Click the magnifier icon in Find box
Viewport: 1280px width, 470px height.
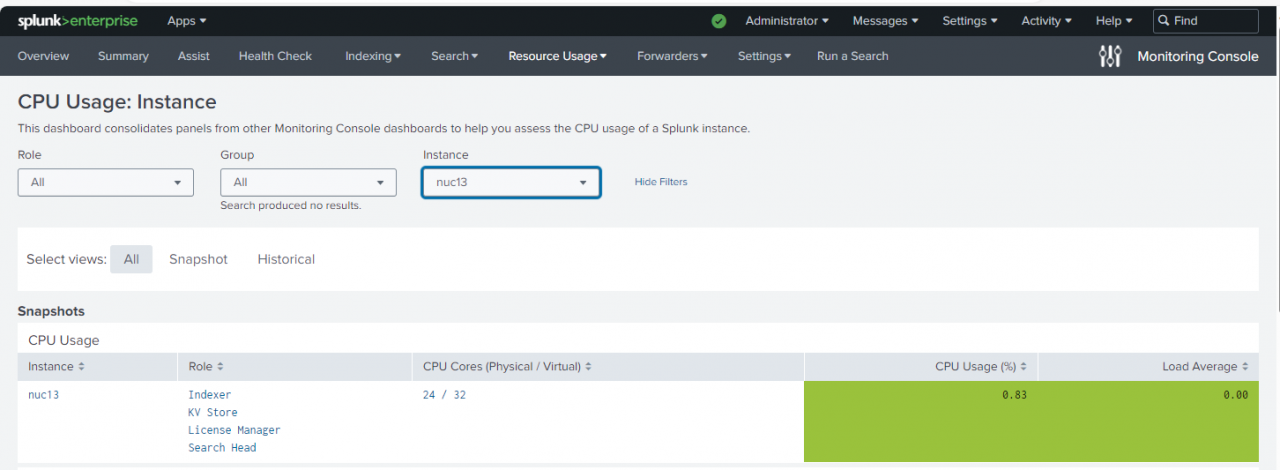coord(1164,20)
